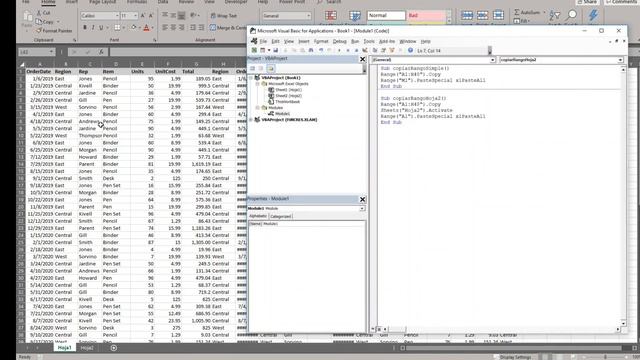Toggle Wrap Text in Excel ribbon
This screenshot has height=360, width=640.
[x=224, y=16]
